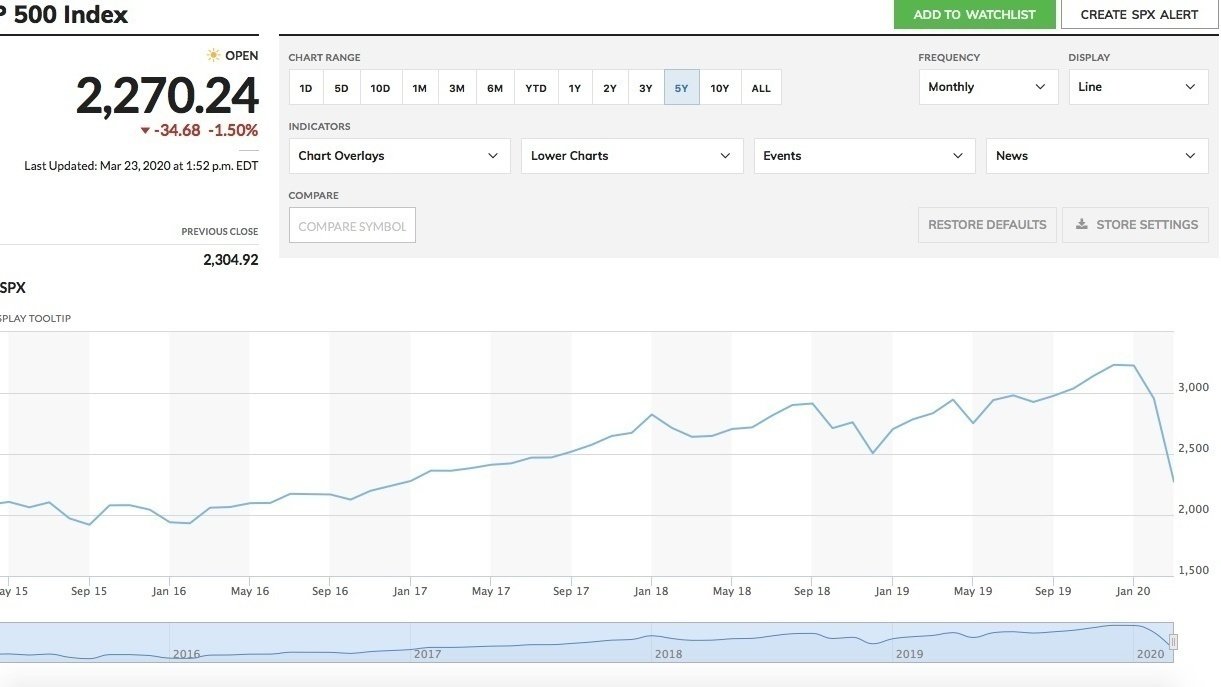
Task: Click Add to Watchlist button
Action: coord(974,15)
